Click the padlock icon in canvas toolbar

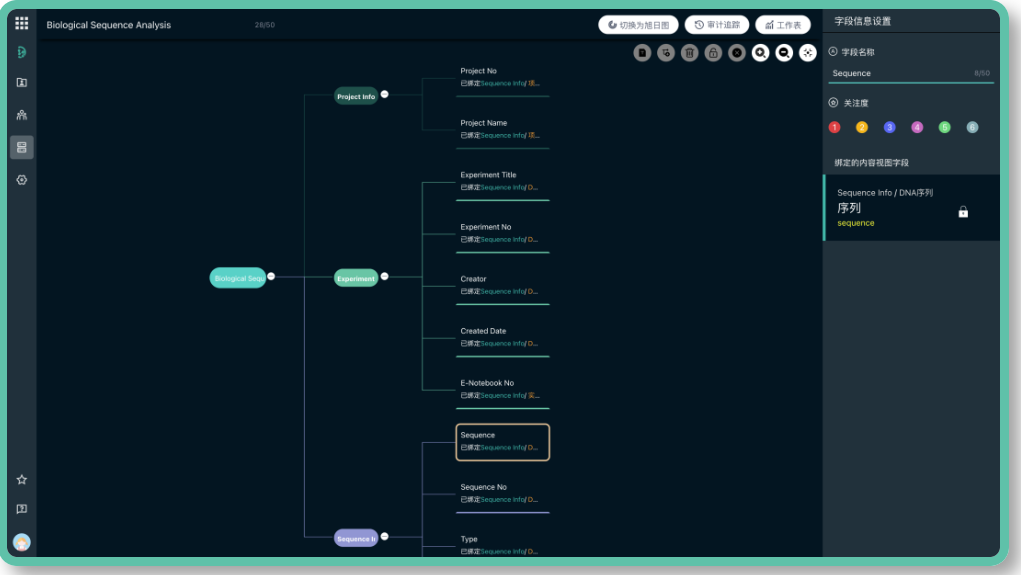[713, 53]
